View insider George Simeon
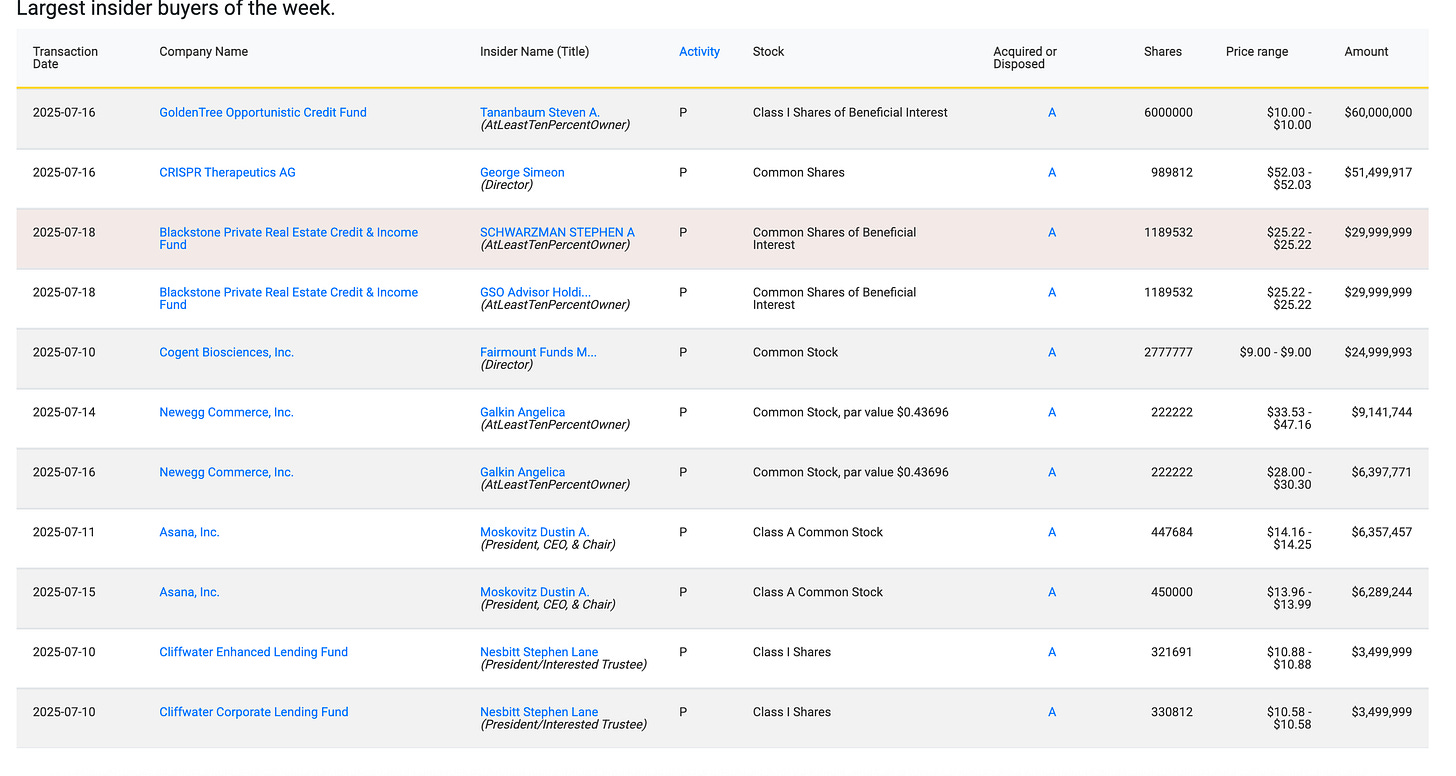This screenshot has height=776, width=1456. coord(522,173)
